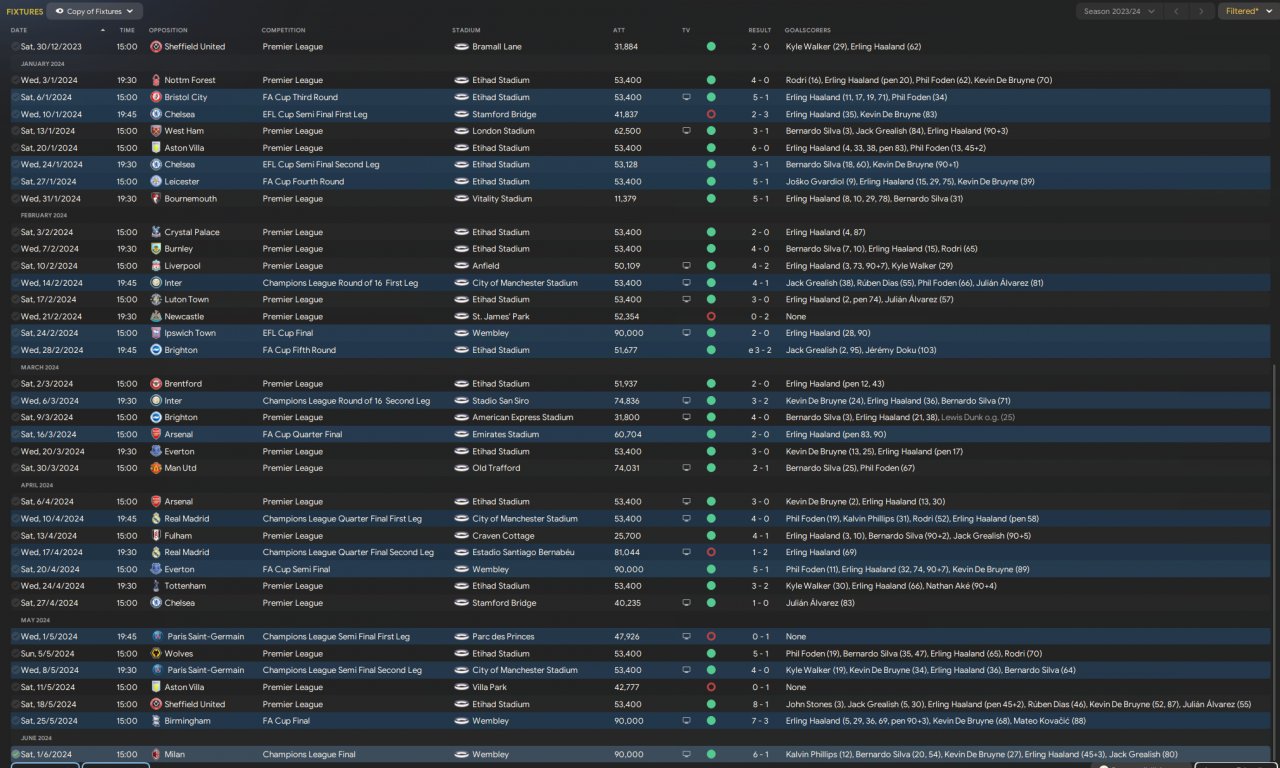Image resolution: width=1280 pixels, height=768 pixels.
Task: Click the Newcastle club badge
Action: 156,316
